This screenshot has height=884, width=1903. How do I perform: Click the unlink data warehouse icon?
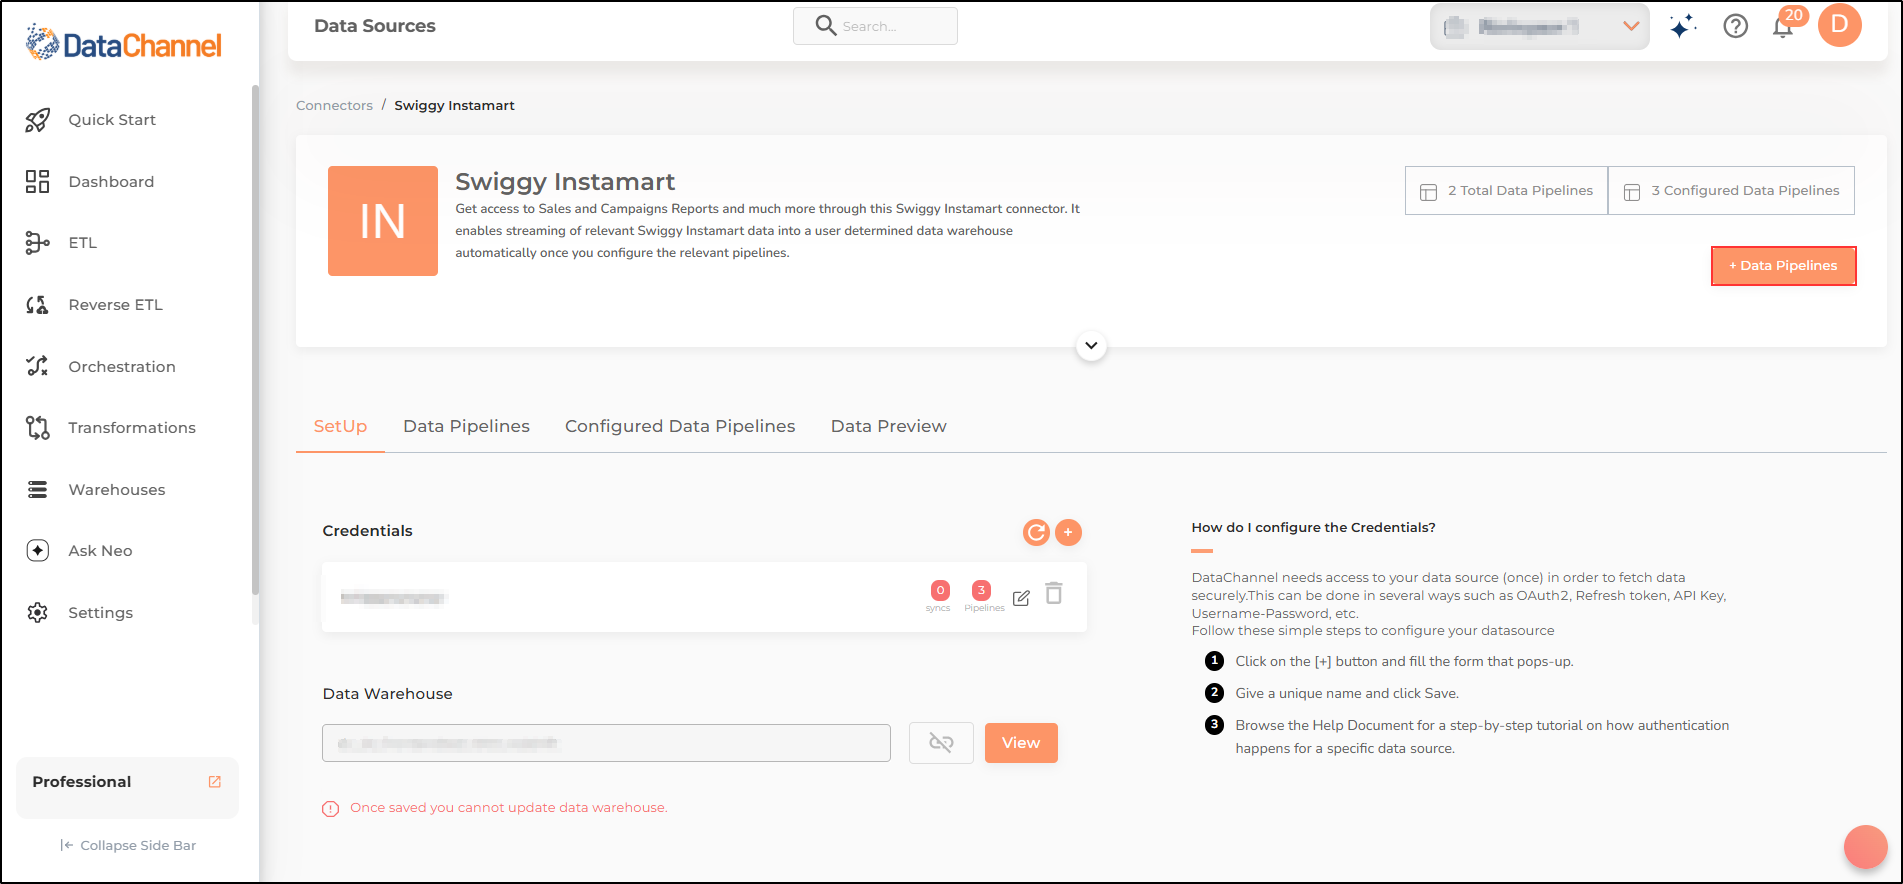[x=941, y=743]
